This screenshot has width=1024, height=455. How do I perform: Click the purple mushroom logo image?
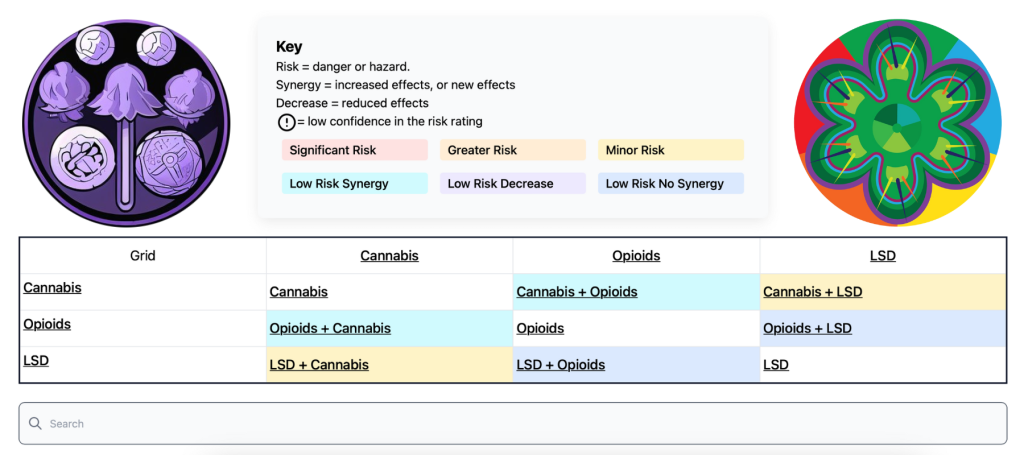point(126,122)
